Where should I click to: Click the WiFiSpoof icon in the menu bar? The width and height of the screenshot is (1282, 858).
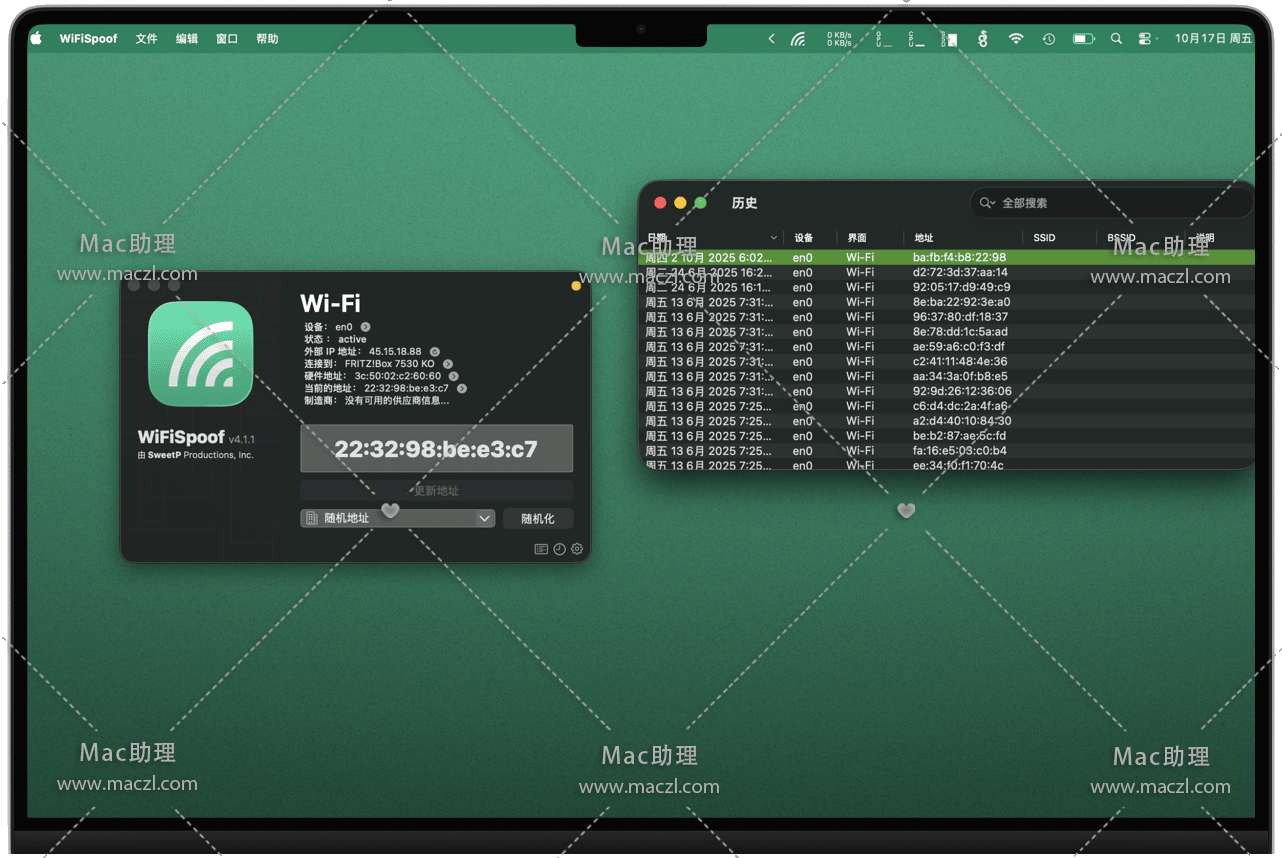pos(797,39)
